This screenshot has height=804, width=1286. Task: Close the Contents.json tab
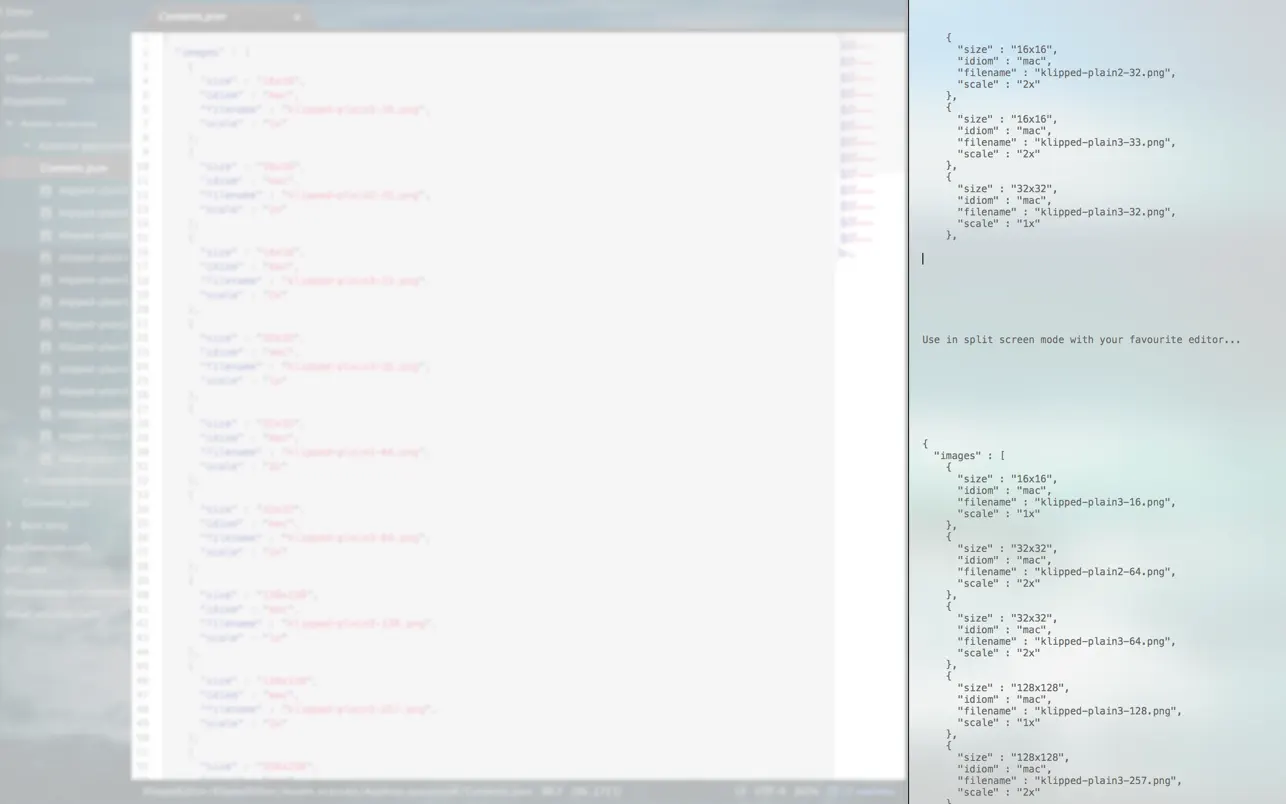point(297,17)
